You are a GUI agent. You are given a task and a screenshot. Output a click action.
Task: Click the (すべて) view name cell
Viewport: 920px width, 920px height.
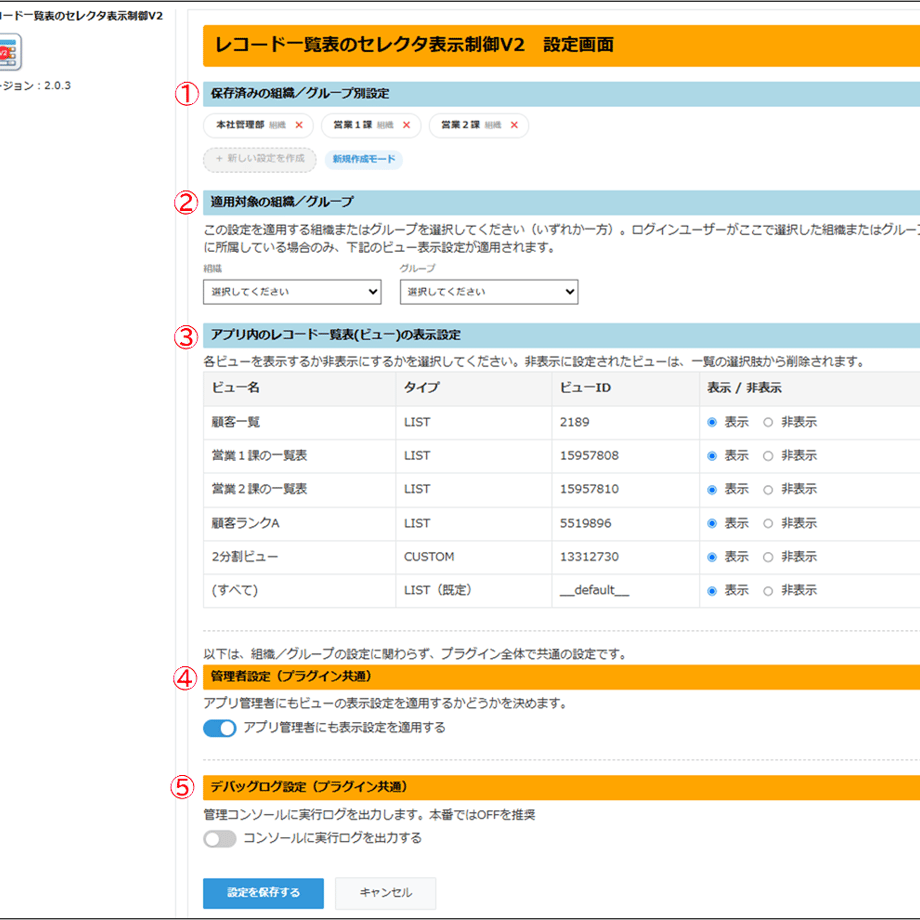tap(299, 590)
